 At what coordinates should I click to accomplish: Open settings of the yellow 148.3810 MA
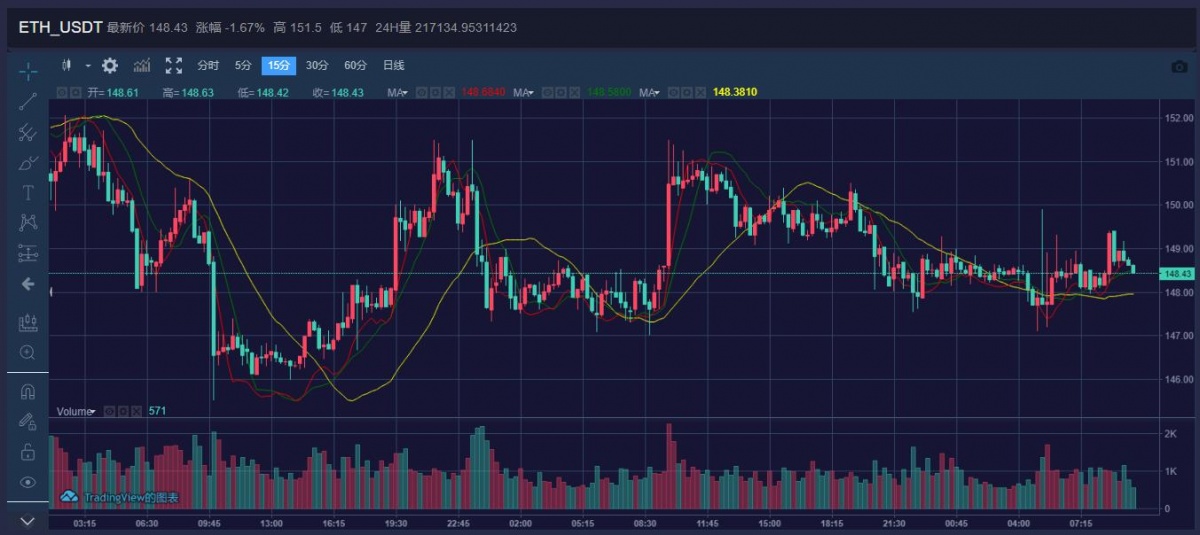point(687,92)
